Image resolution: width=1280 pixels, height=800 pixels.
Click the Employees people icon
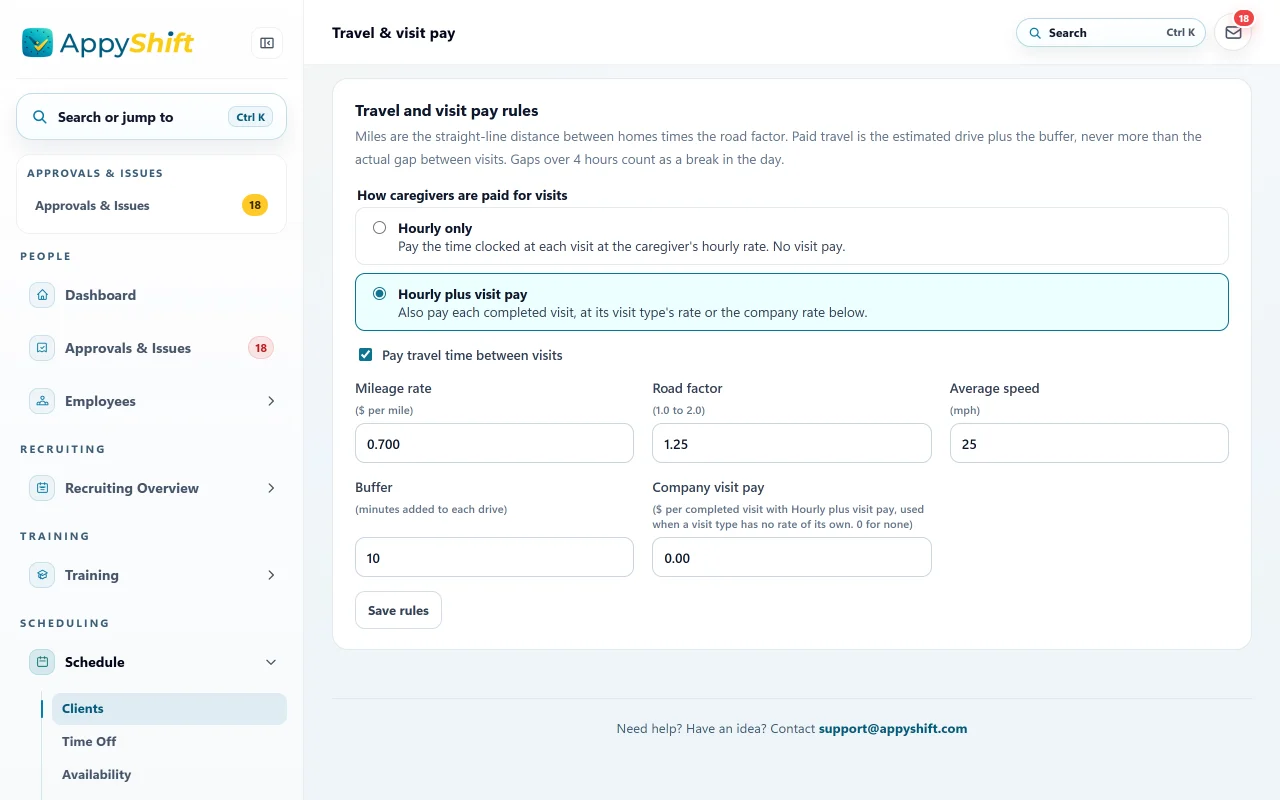42,401
